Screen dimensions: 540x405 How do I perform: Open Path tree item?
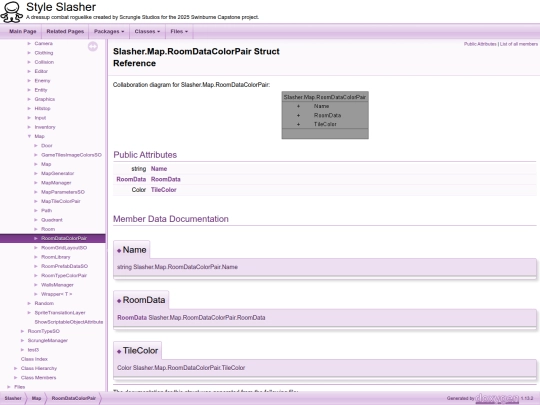[46, 210]
